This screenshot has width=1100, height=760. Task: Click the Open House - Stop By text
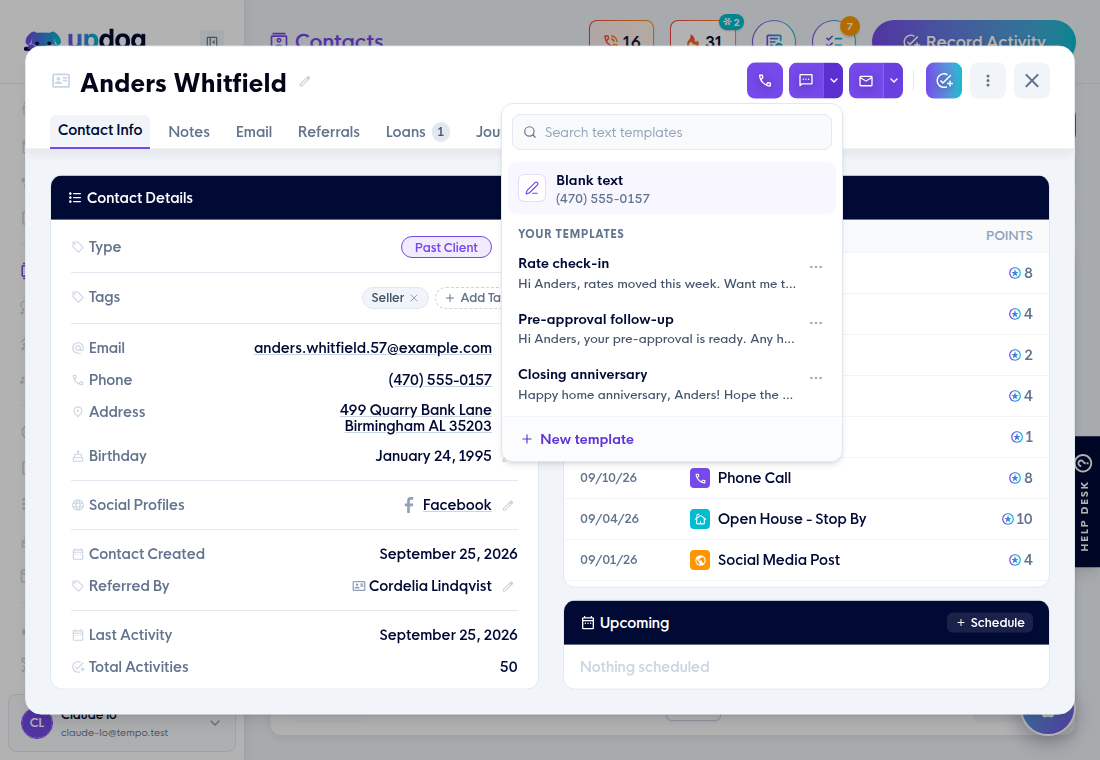pos(792,519)
